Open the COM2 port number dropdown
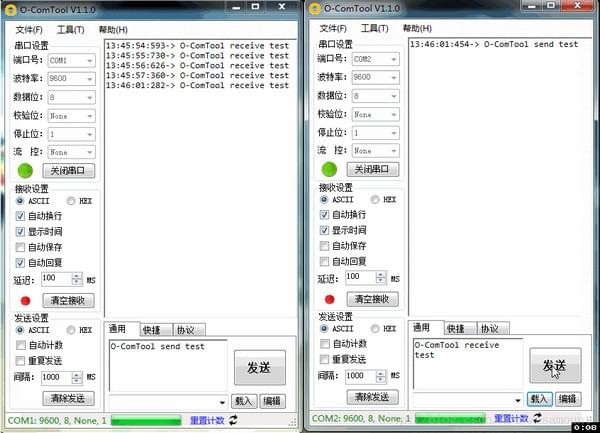 coord(375,59)
